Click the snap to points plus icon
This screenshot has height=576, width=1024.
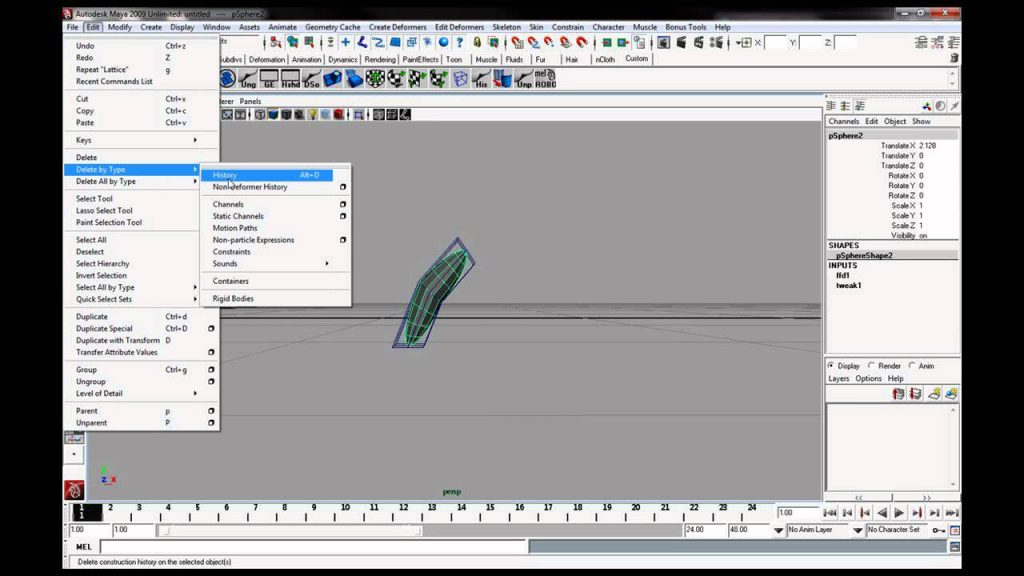point(345,42)
